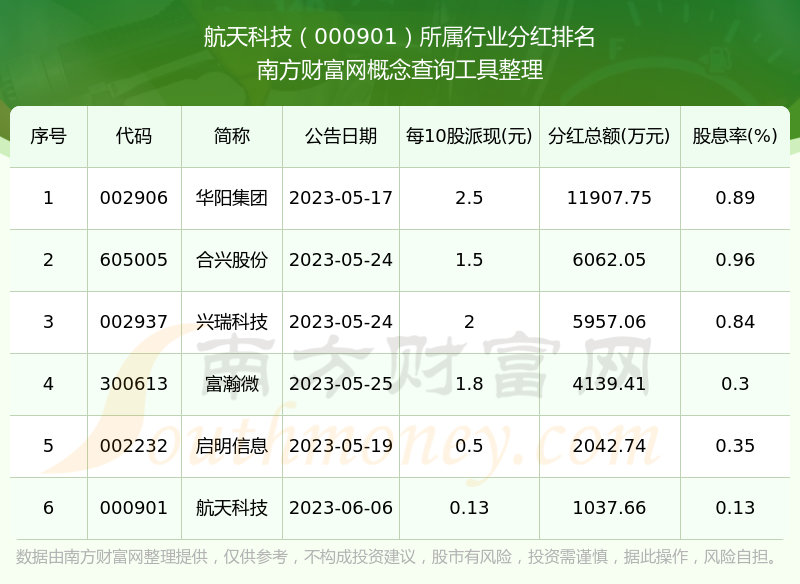Select stock code 002937
Screen dimensions: 800x584
click(x=134, y=322)
